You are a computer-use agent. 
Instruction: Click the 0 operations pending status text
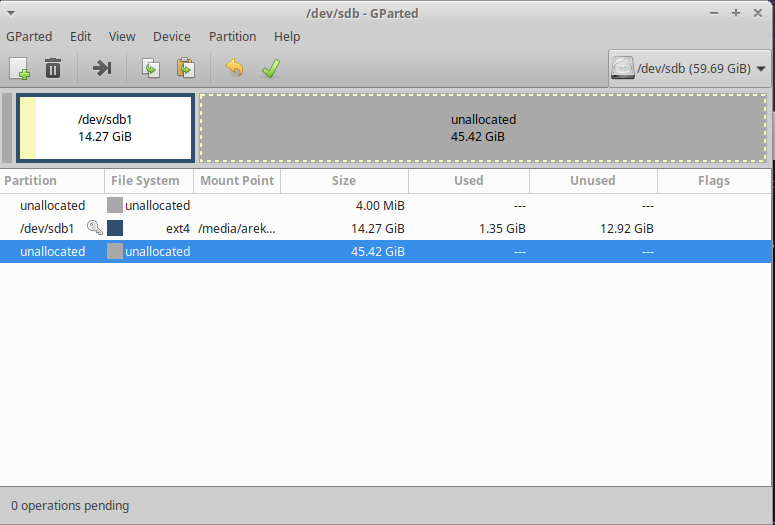pos(70,506)
